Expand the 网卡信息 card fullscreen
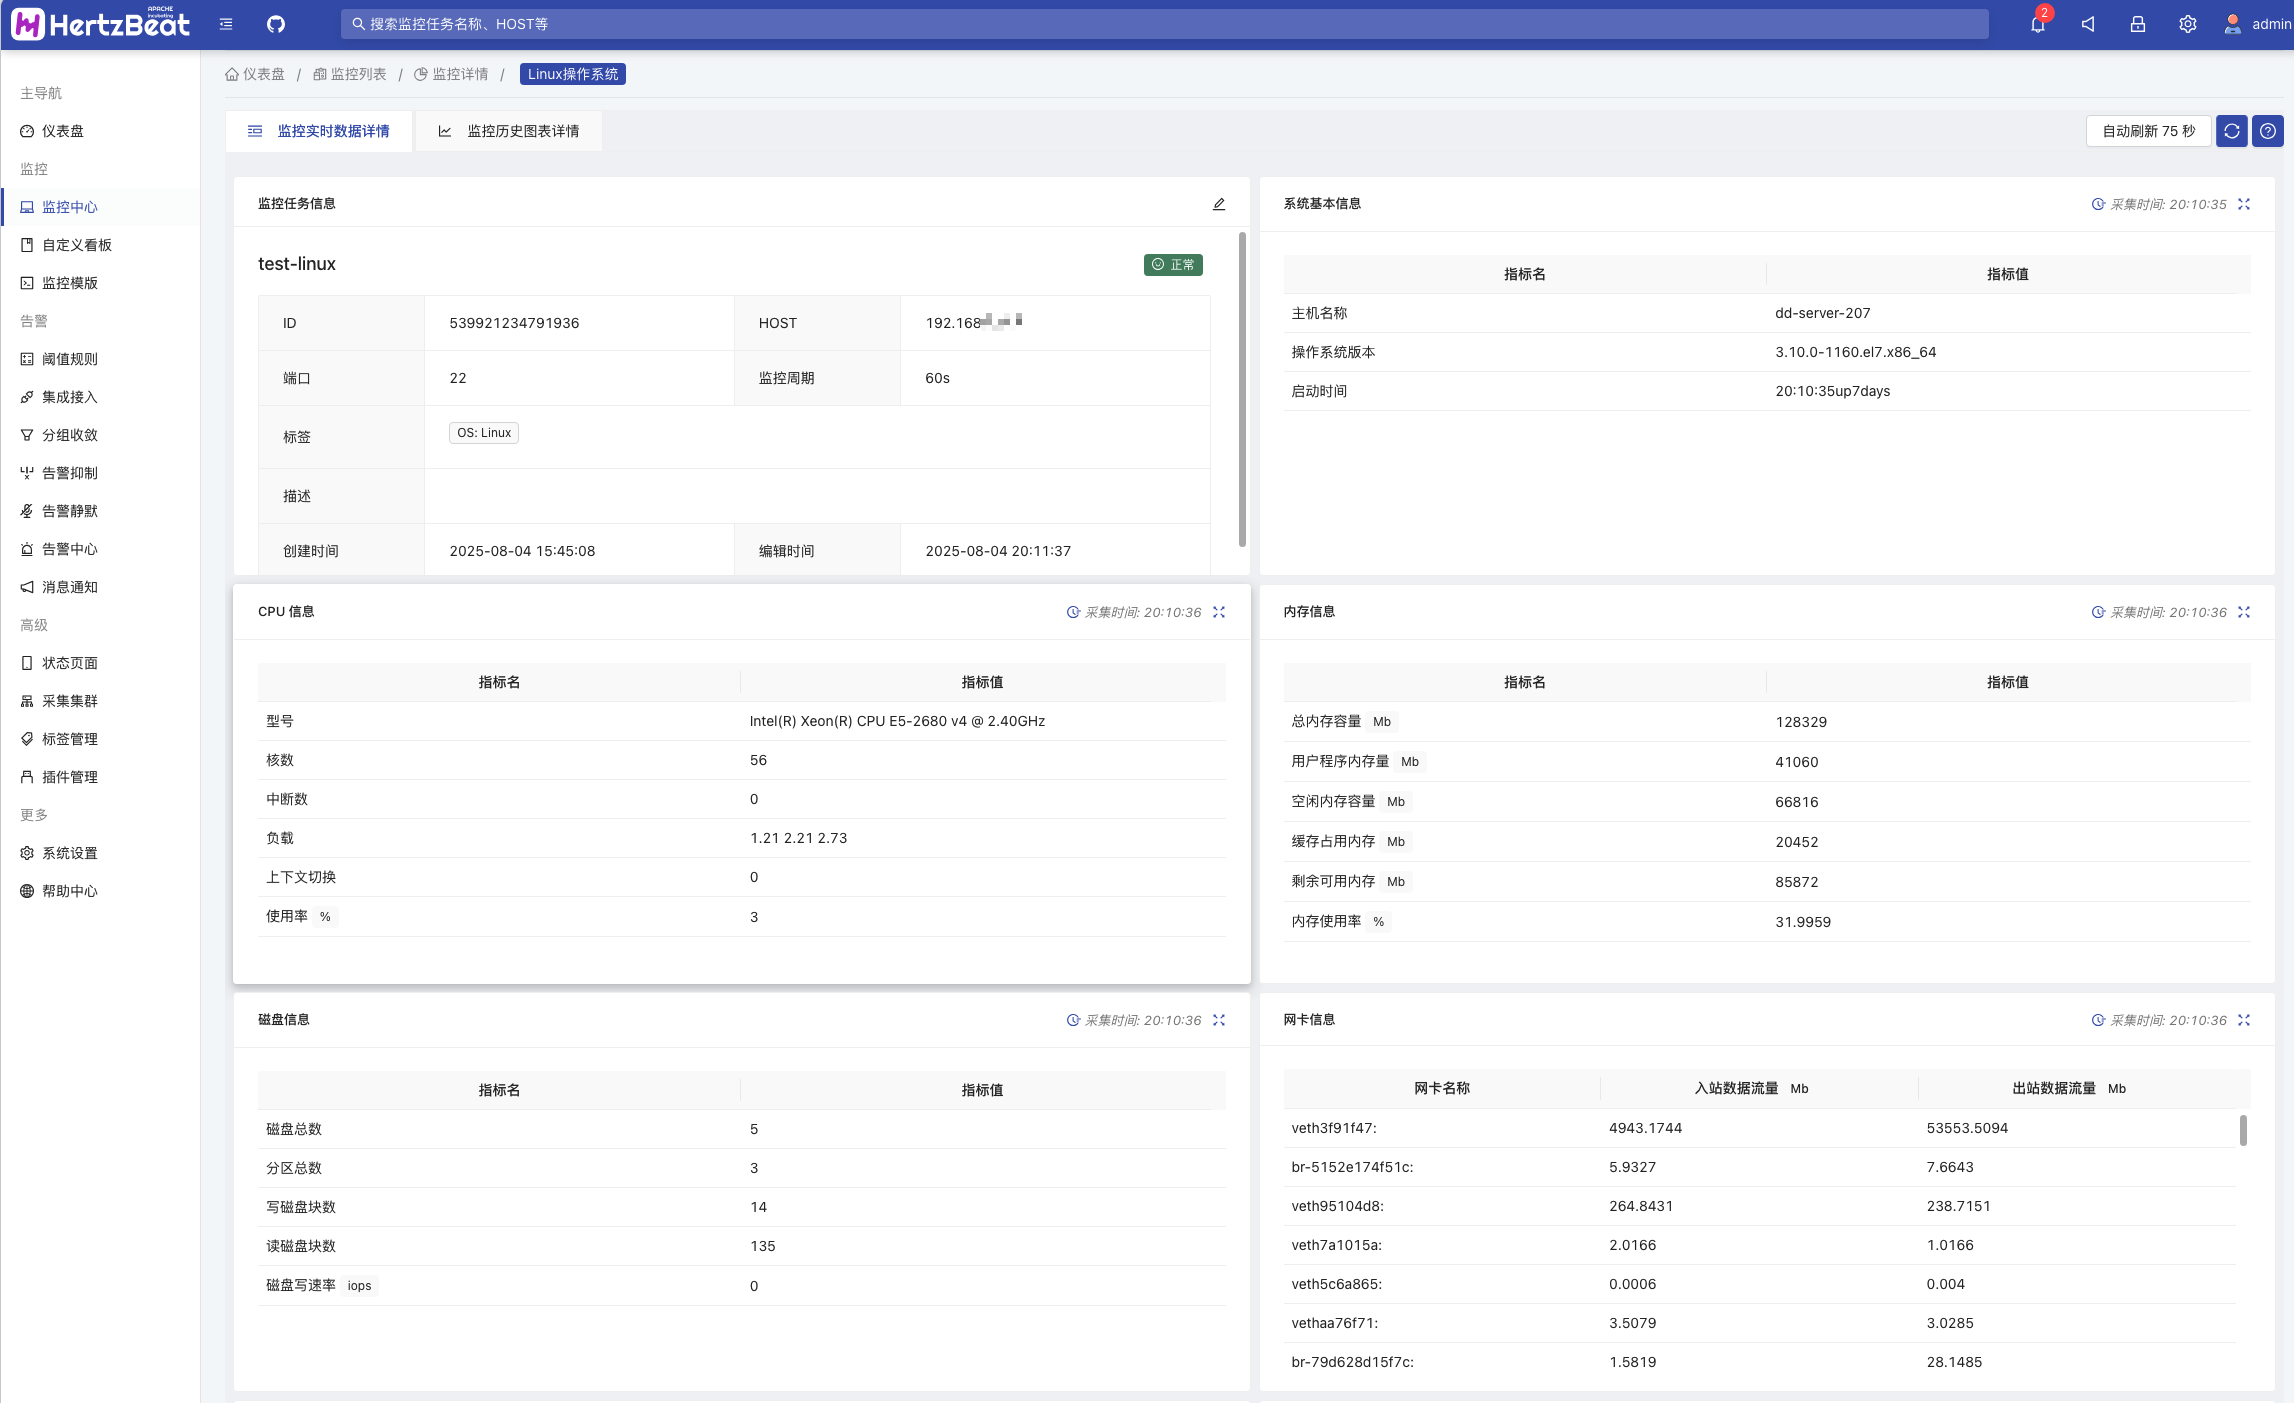2294x1403 pixels. tap(2244, 1020)
